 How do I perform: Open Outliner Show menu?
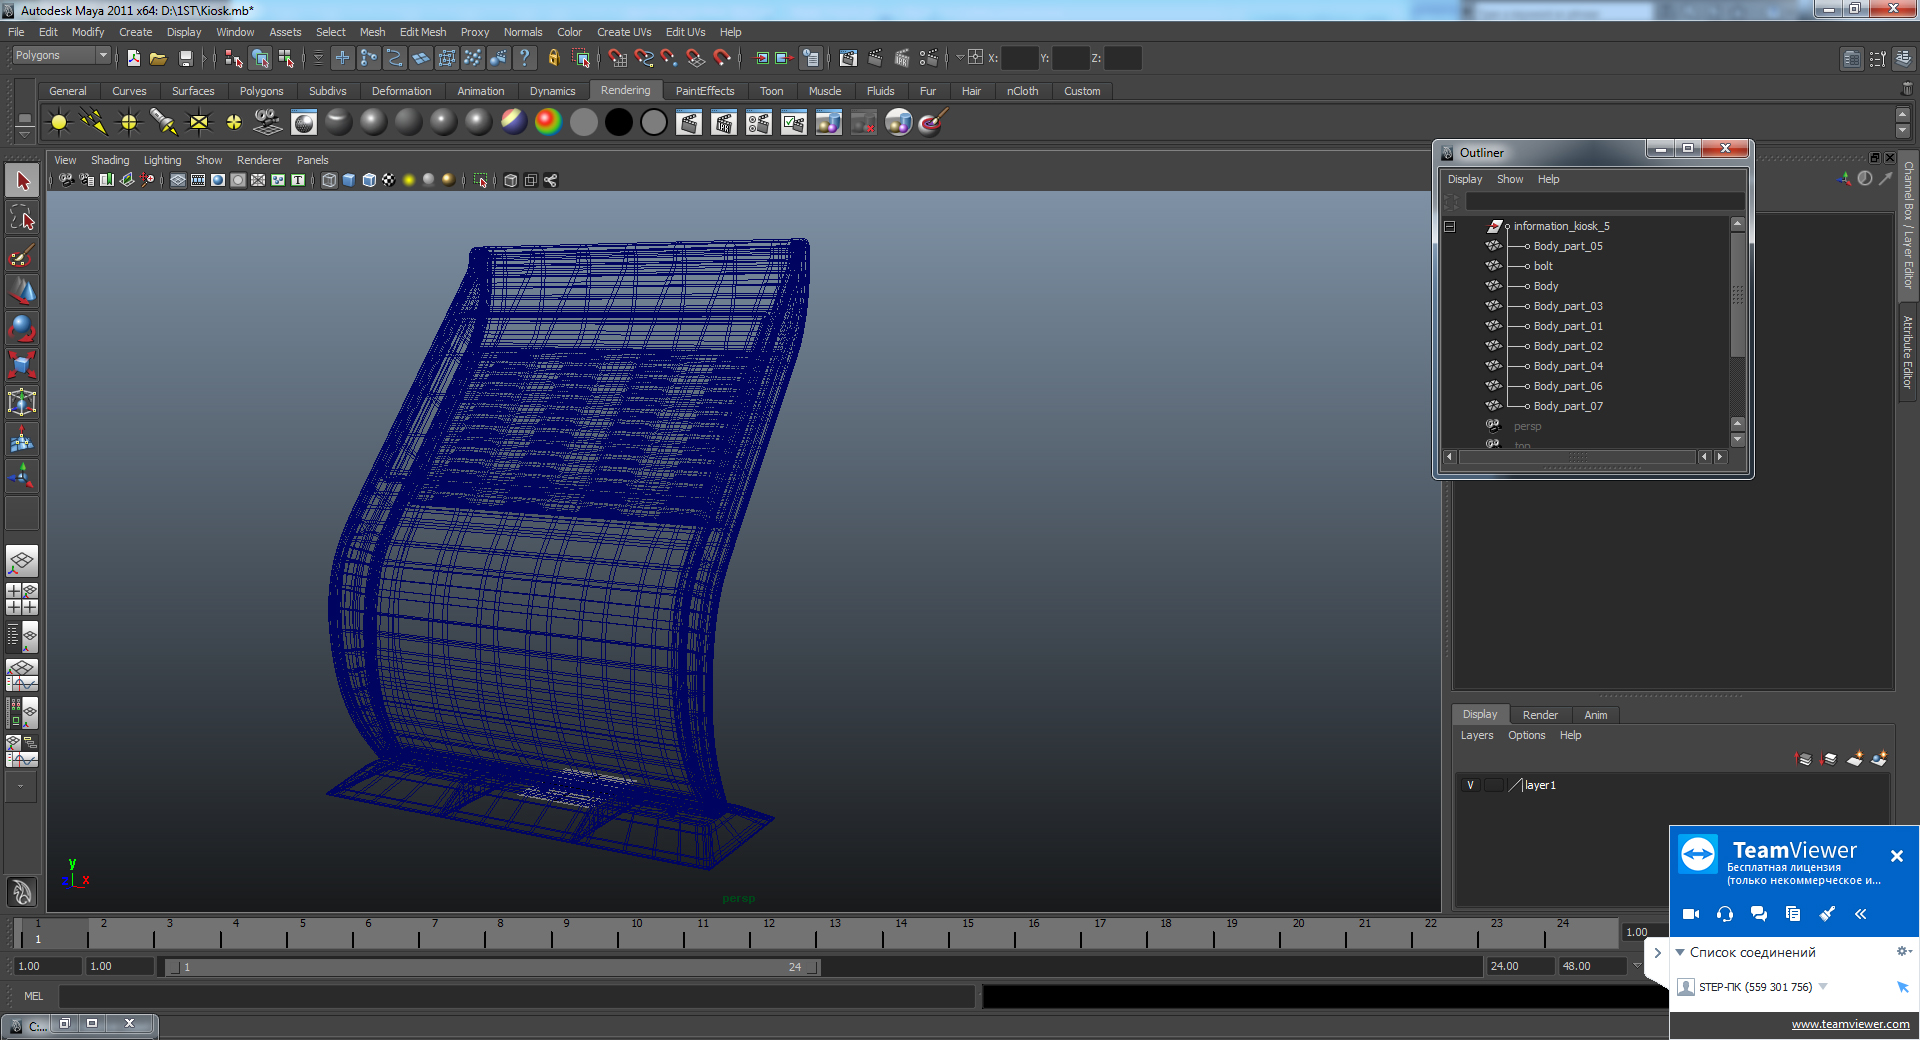click(1510, 180)
